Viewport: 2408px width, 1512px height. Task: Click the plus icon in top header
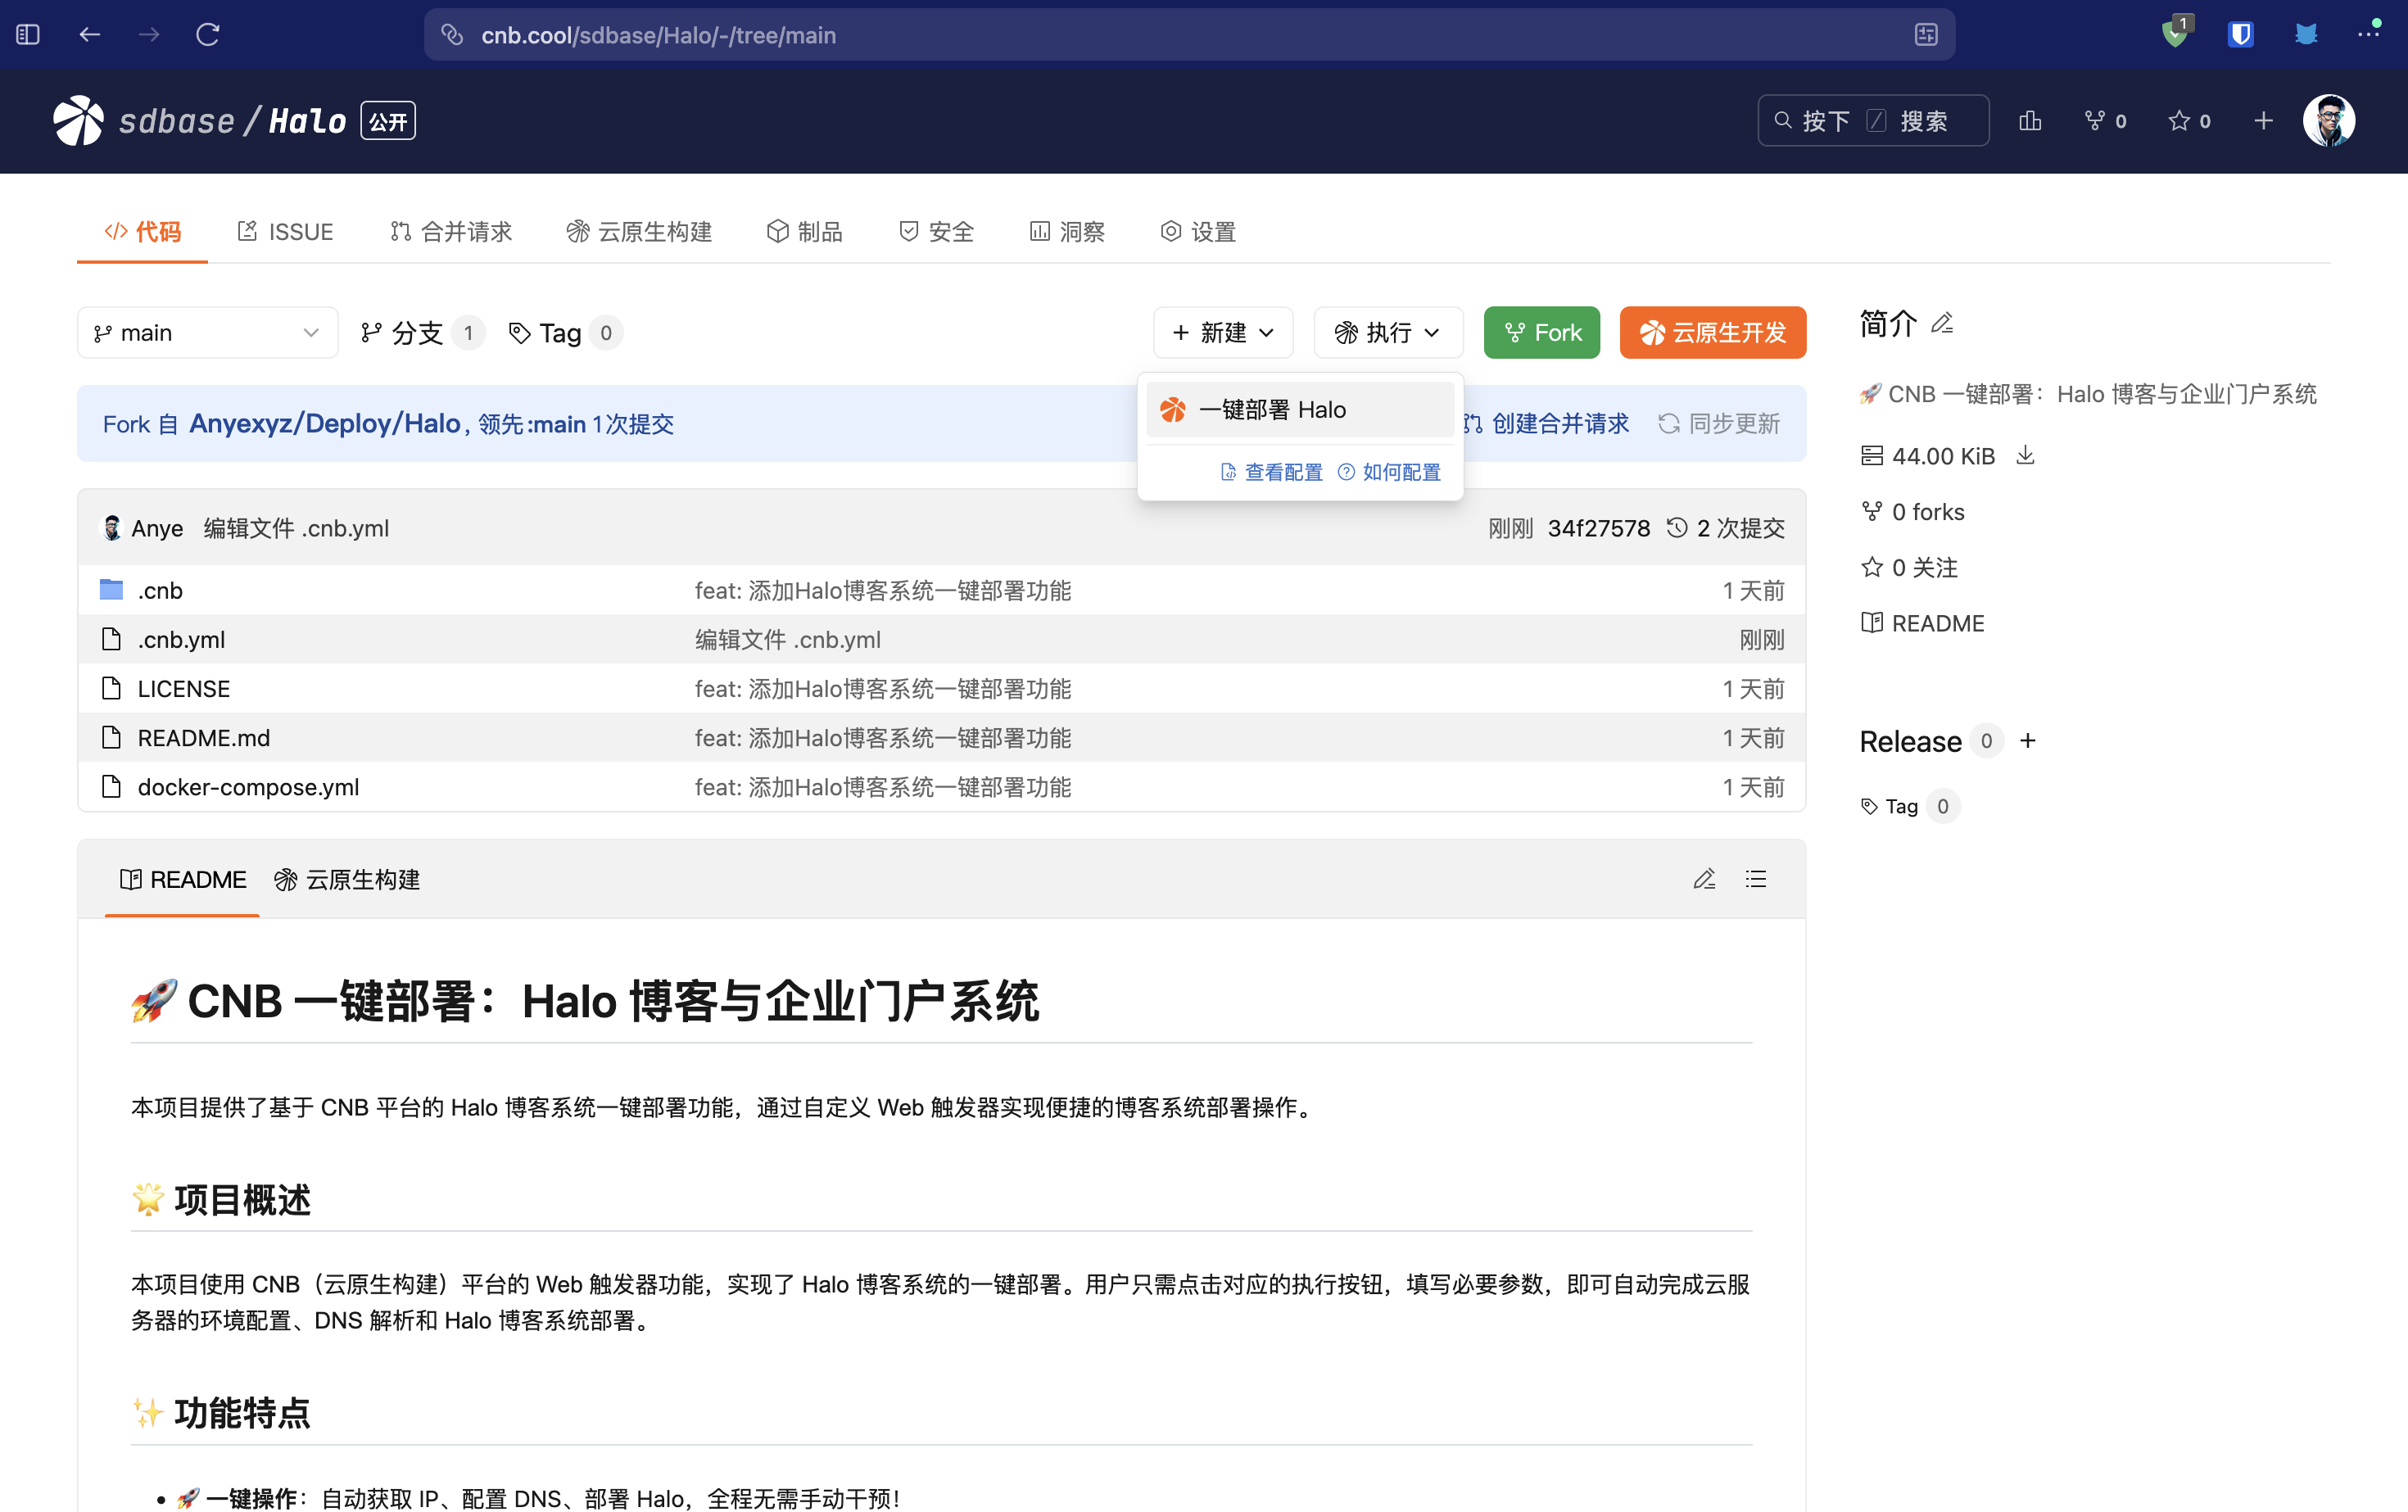click(2263, 121)
